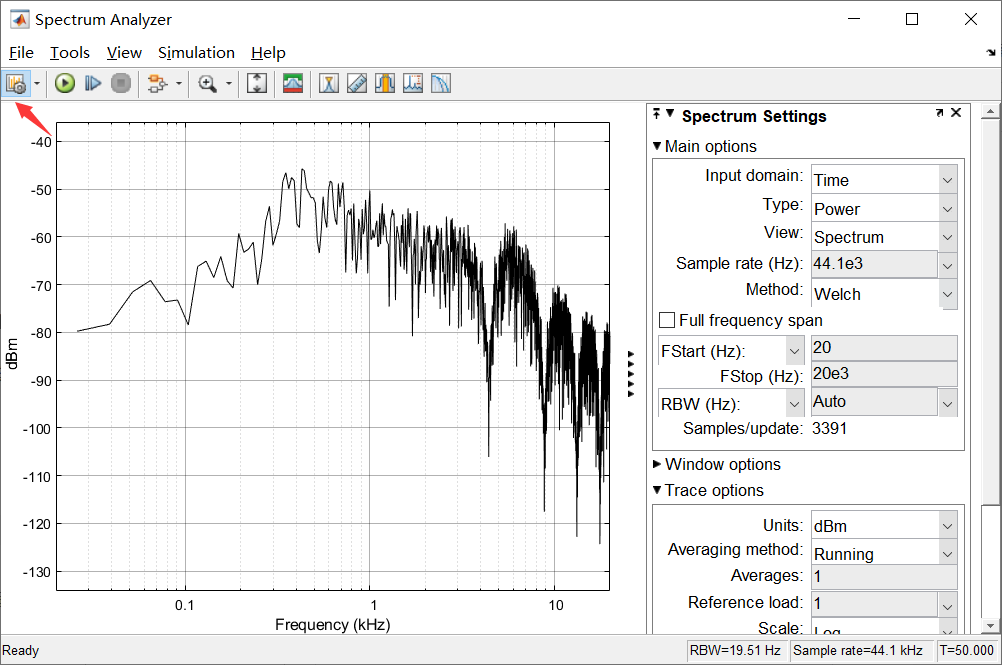Image resolution: width=1002 pixels, height=665 pixels.
Task: Collapse the Main options section
Action: pyautogui.click(x=657, y=146)
